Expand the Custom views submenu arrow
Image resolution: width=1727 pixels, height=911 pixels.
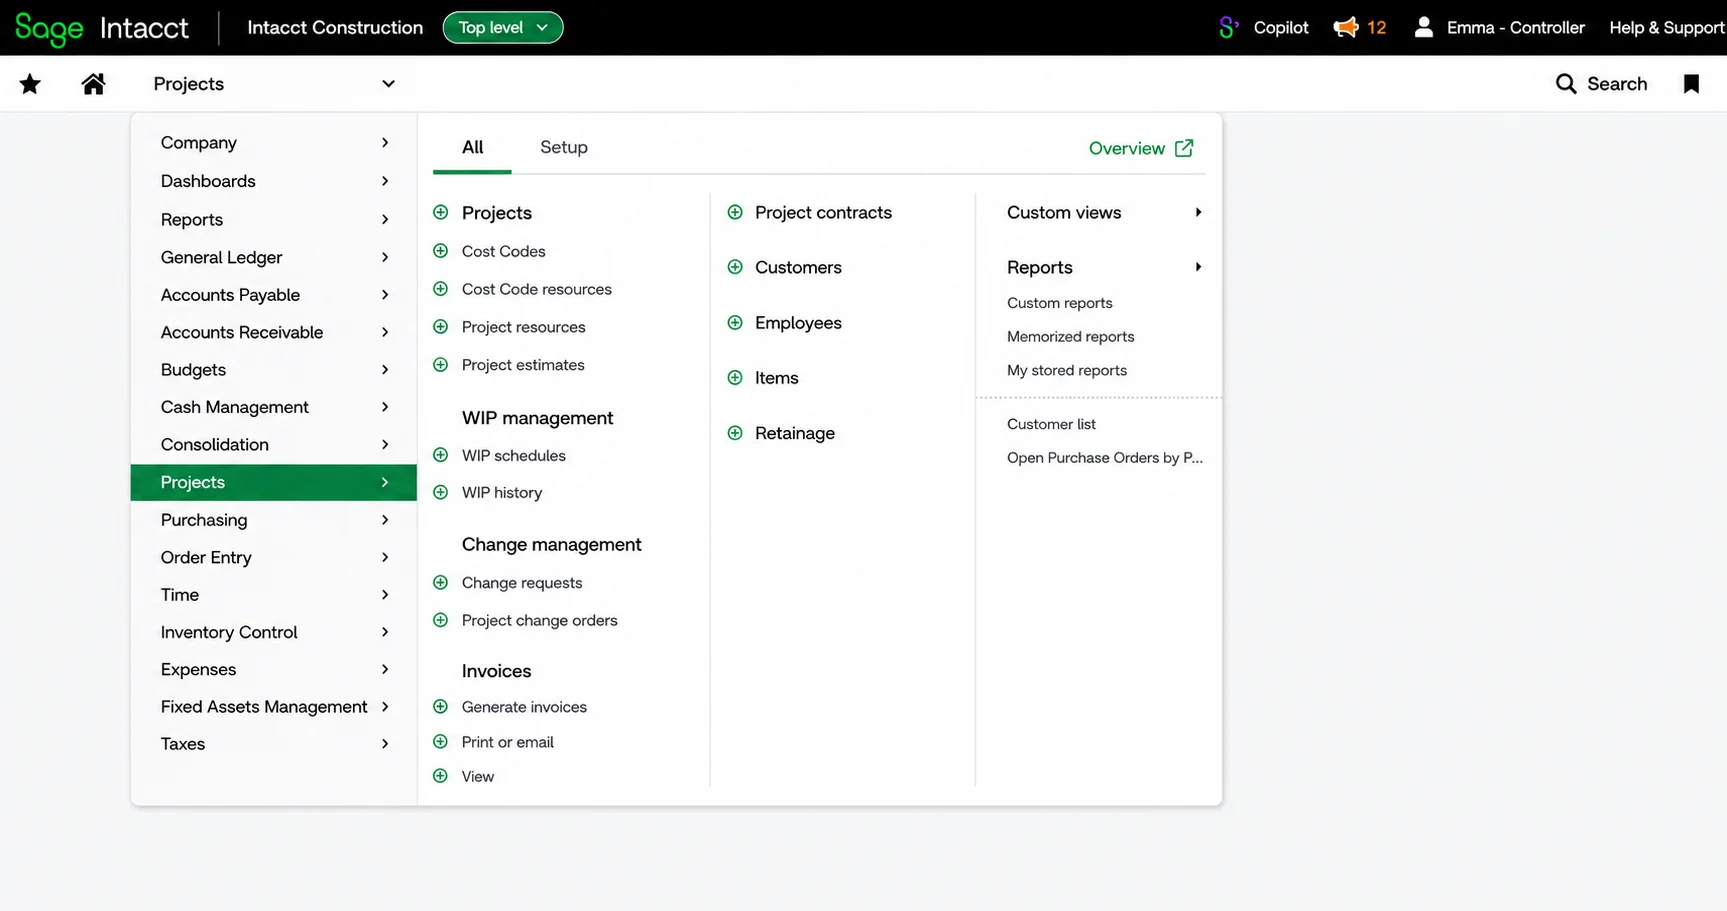[1198, 212]
